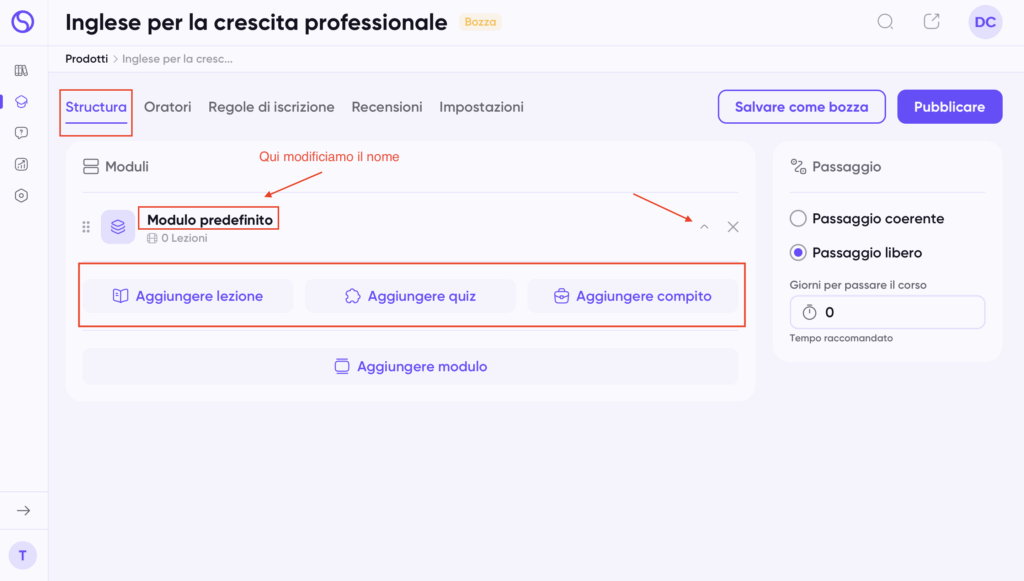1024x581 pixels.
Task: Select the Passaggio libero radio option
Action: 798,253
